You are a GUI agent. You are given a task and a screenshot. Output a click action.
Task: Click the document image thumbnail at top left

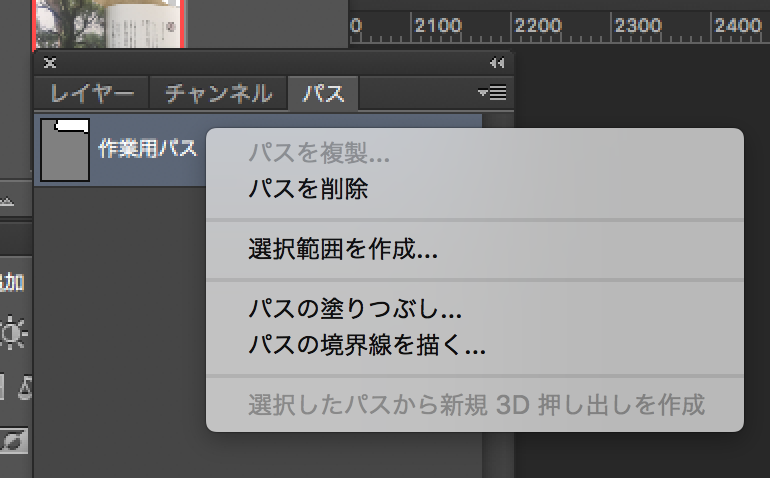coord(108,24)
